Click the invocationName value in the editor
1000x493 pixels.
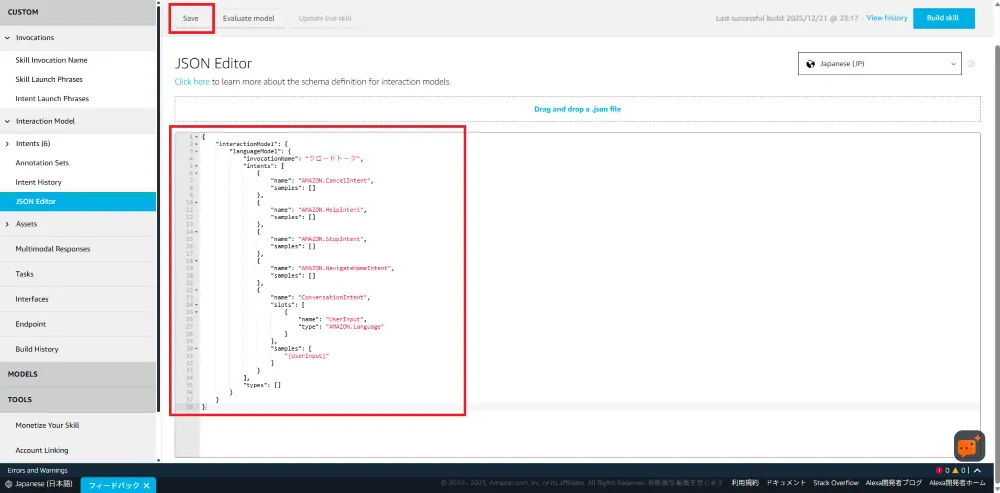pos(334,158)
